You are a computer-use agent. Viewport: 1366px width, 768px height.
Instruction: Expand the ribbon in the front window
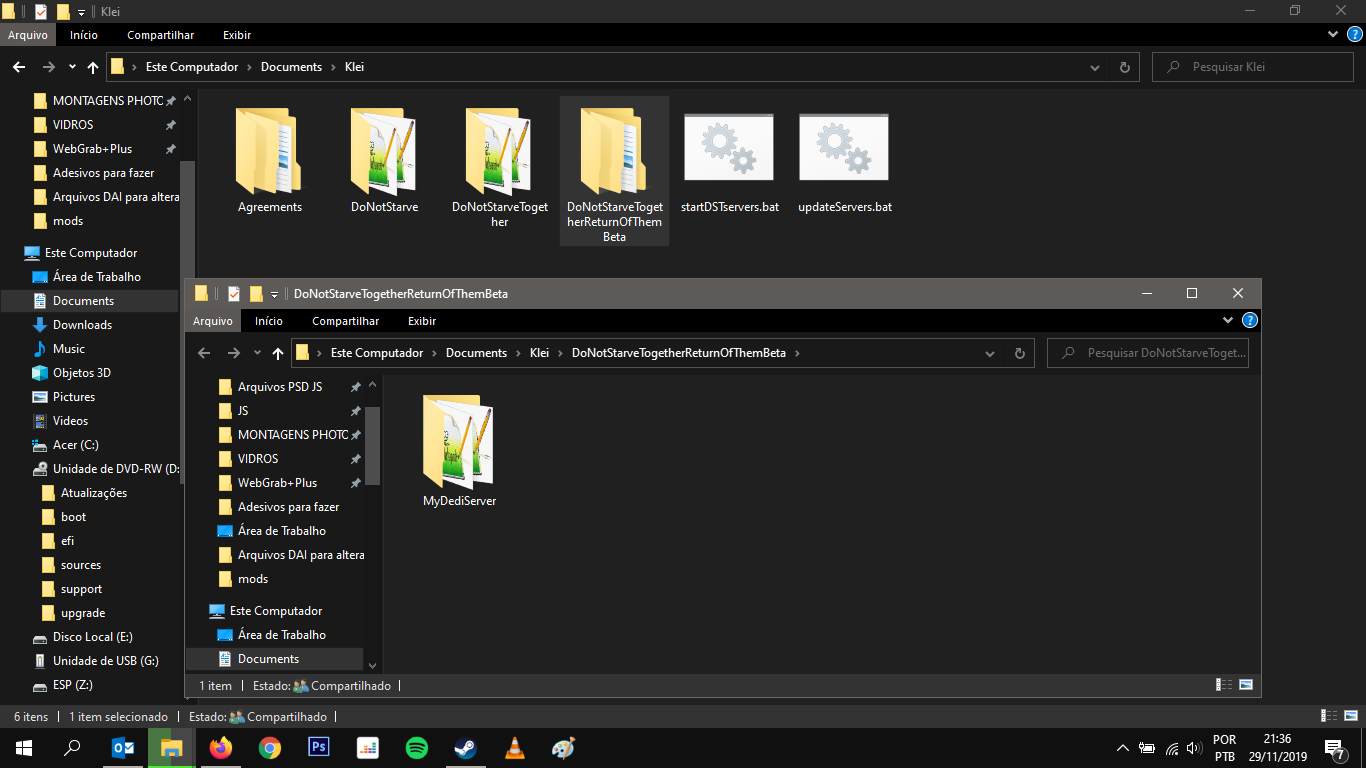coord(1228,321)
